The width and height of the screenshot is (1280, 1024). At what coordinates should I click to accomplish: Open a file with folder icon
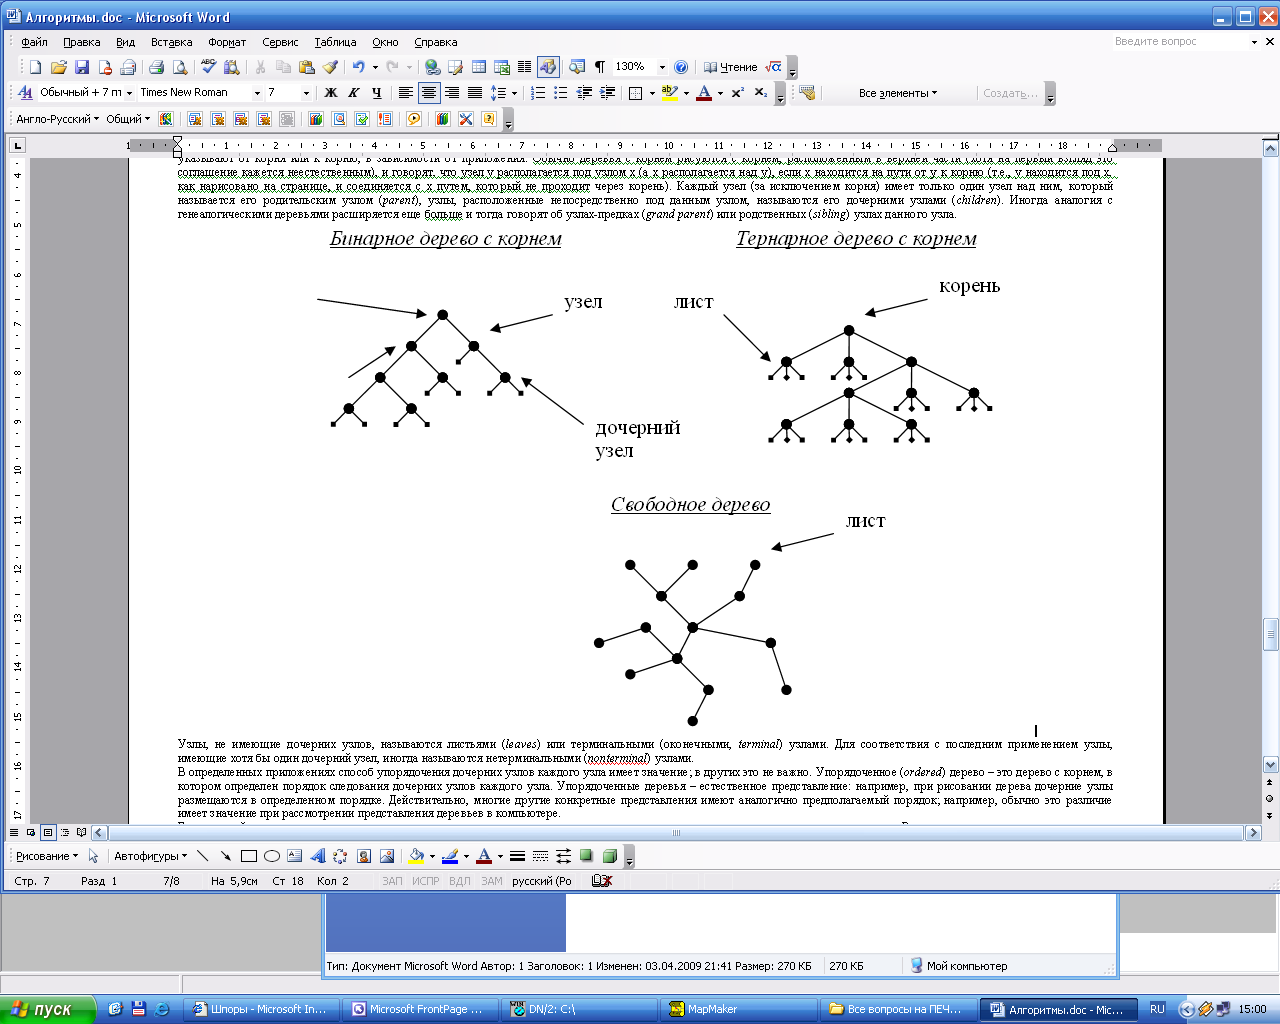click(x=58, y=67)
